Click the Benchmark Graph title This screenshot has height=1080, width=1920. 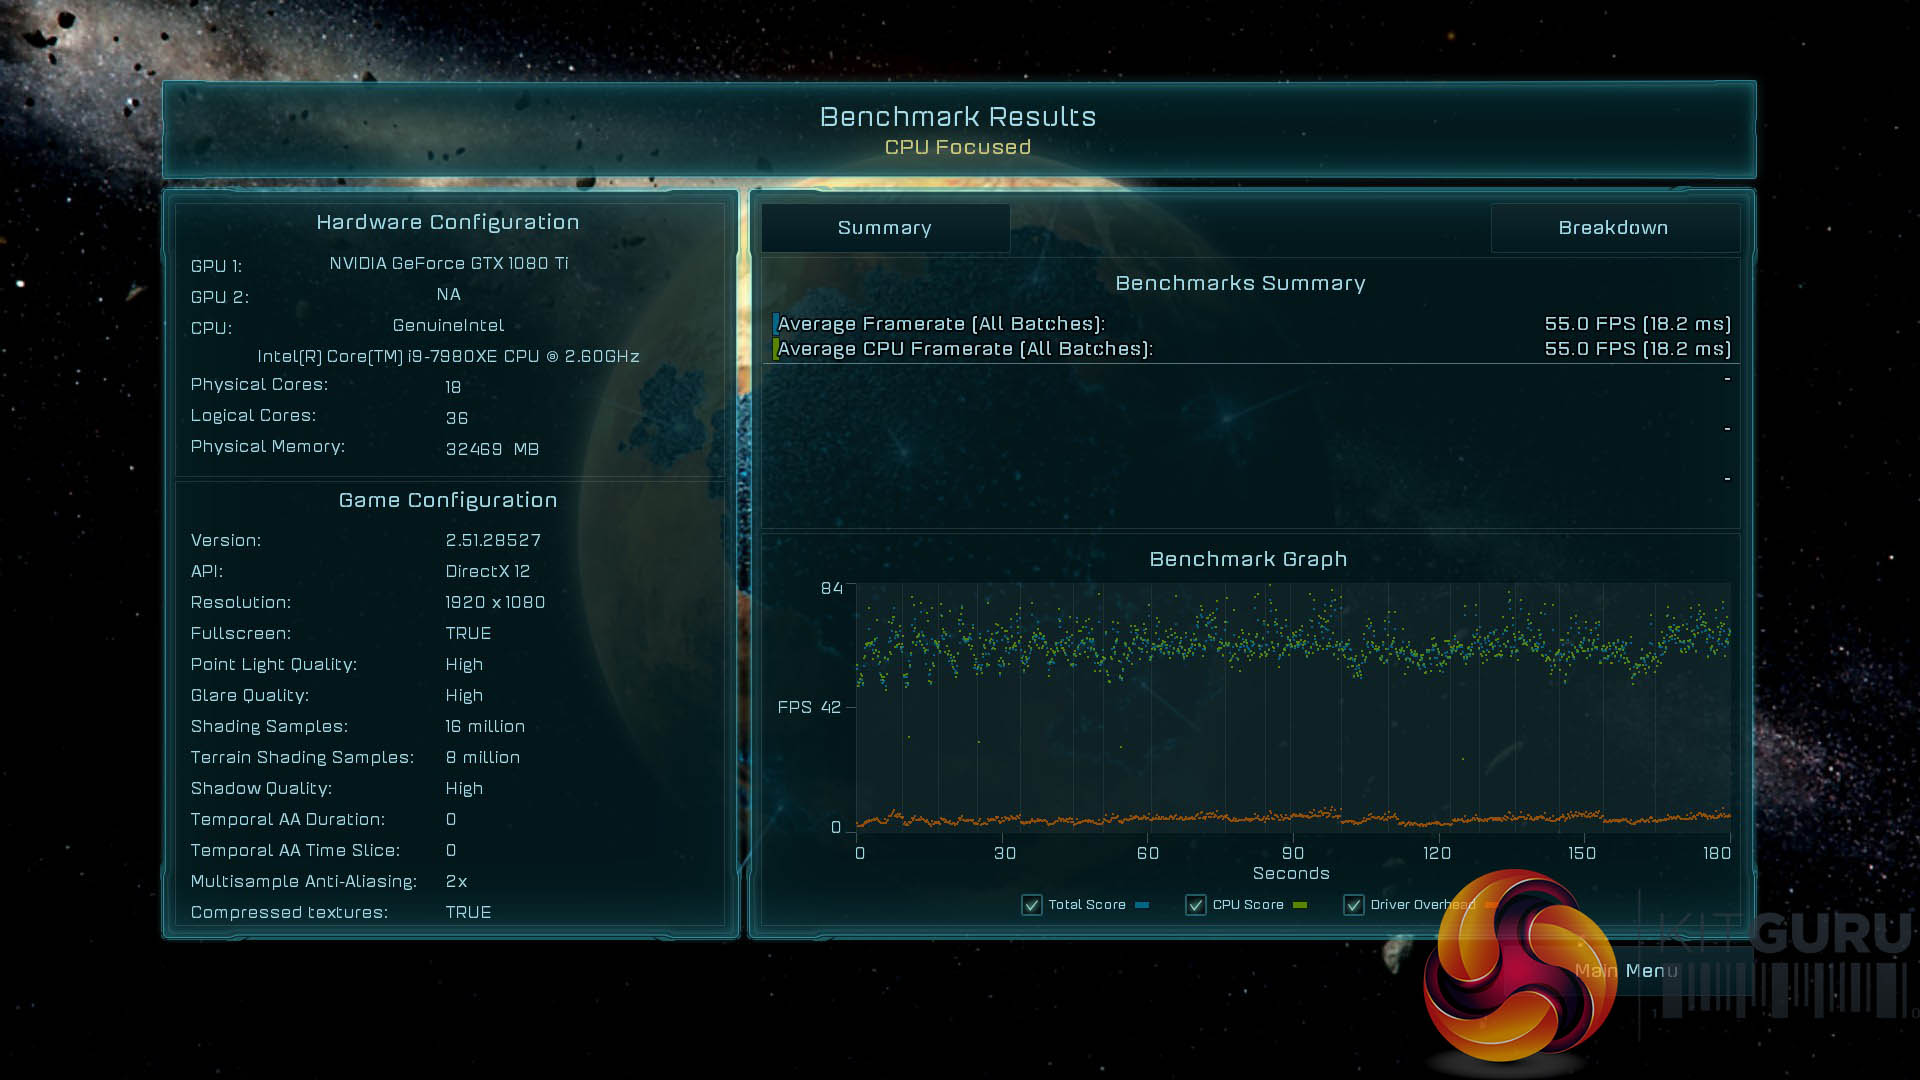tap(1248, 559)
